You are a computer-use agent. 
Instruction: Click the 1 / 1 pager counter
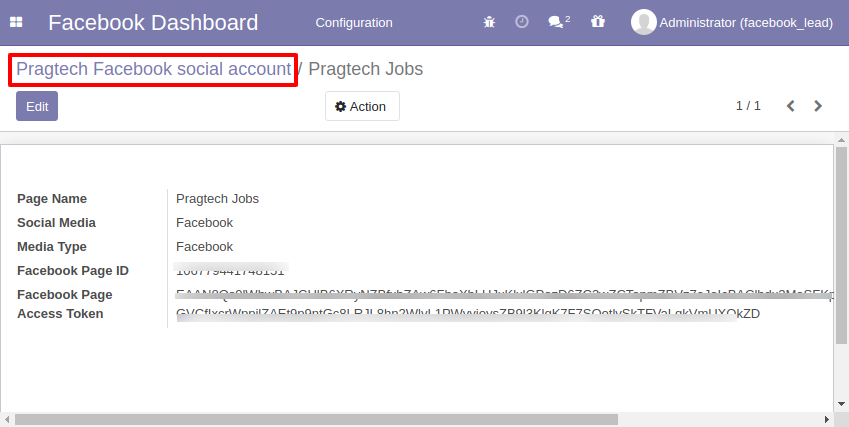(748, 106)
